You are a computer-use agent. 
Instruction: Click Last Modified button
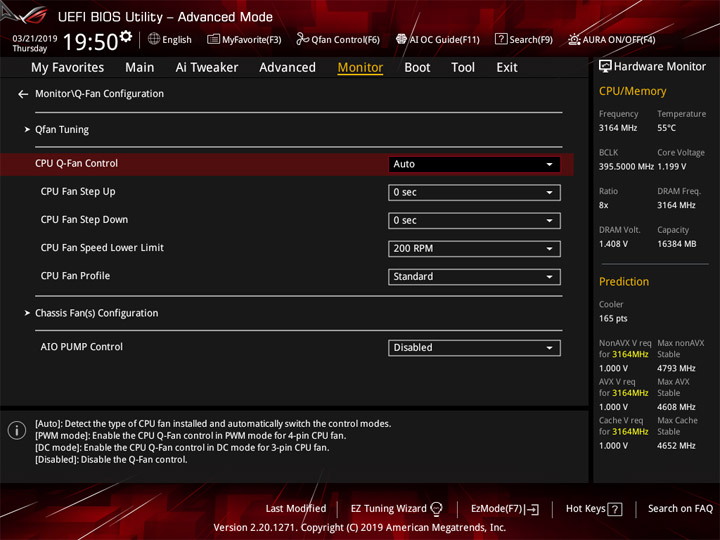[x=296, y=508]
